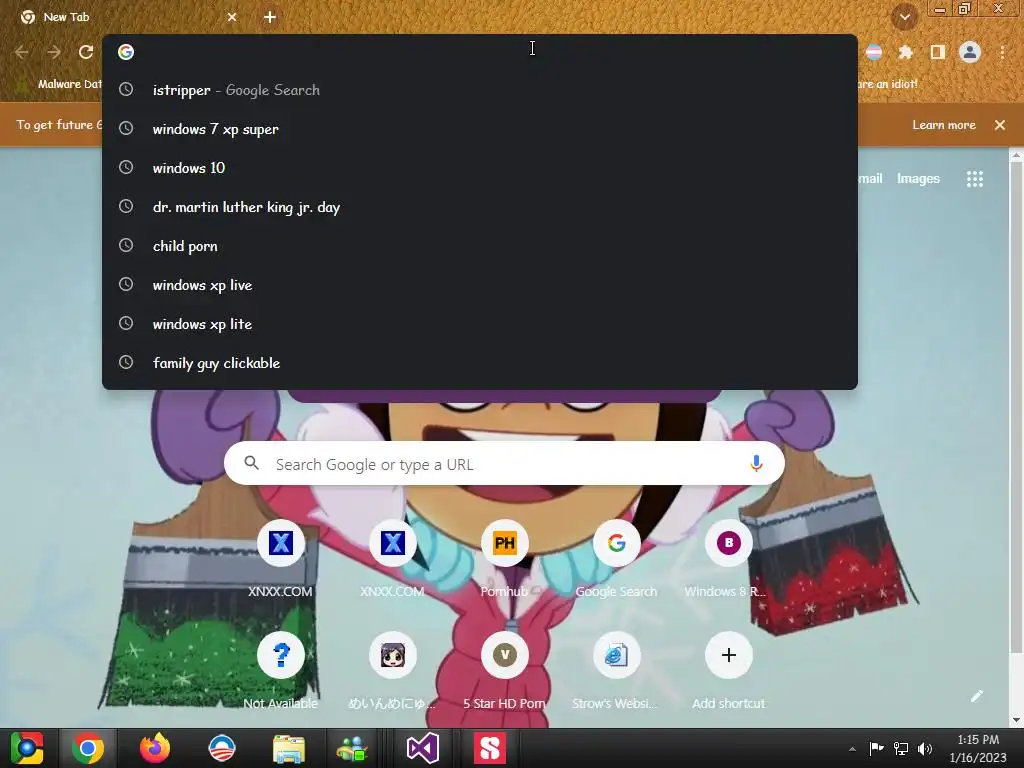Click Learn more in the info bar

pos(944,125)
